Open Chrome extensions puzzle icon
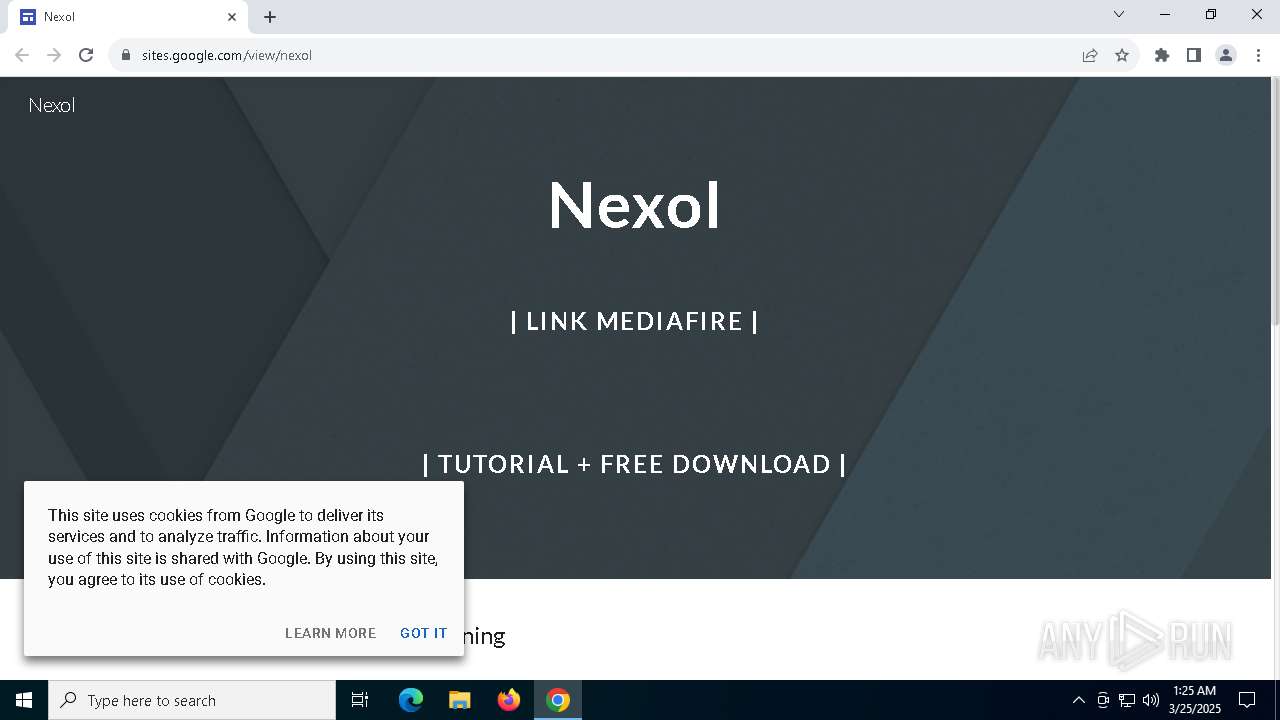Viewport: 1280px width, 720px height. point(1162,55)
